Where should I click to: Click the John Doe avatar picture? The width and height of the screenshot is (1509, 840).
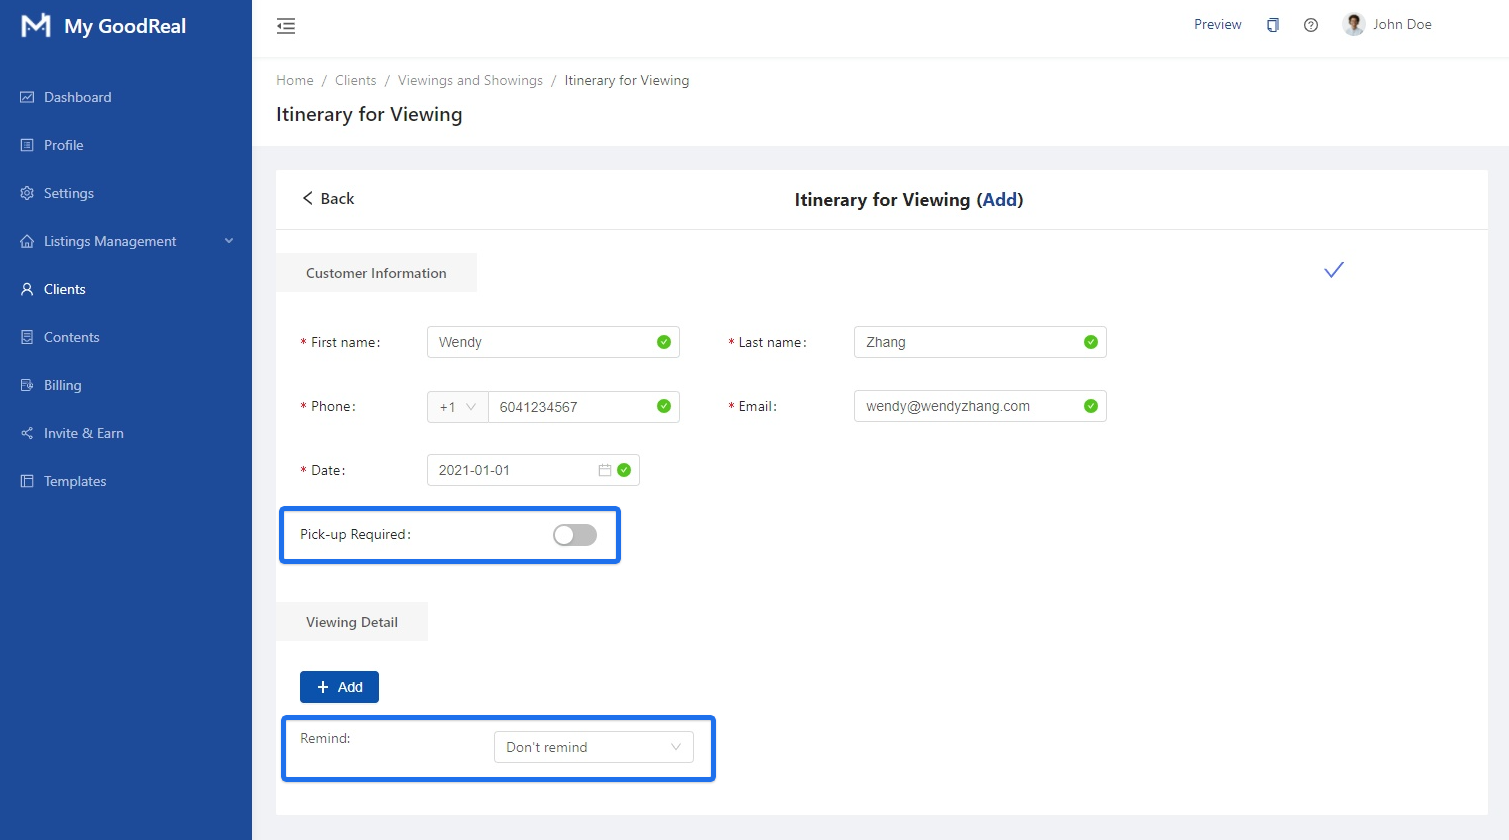click(x=1354, y=25)
